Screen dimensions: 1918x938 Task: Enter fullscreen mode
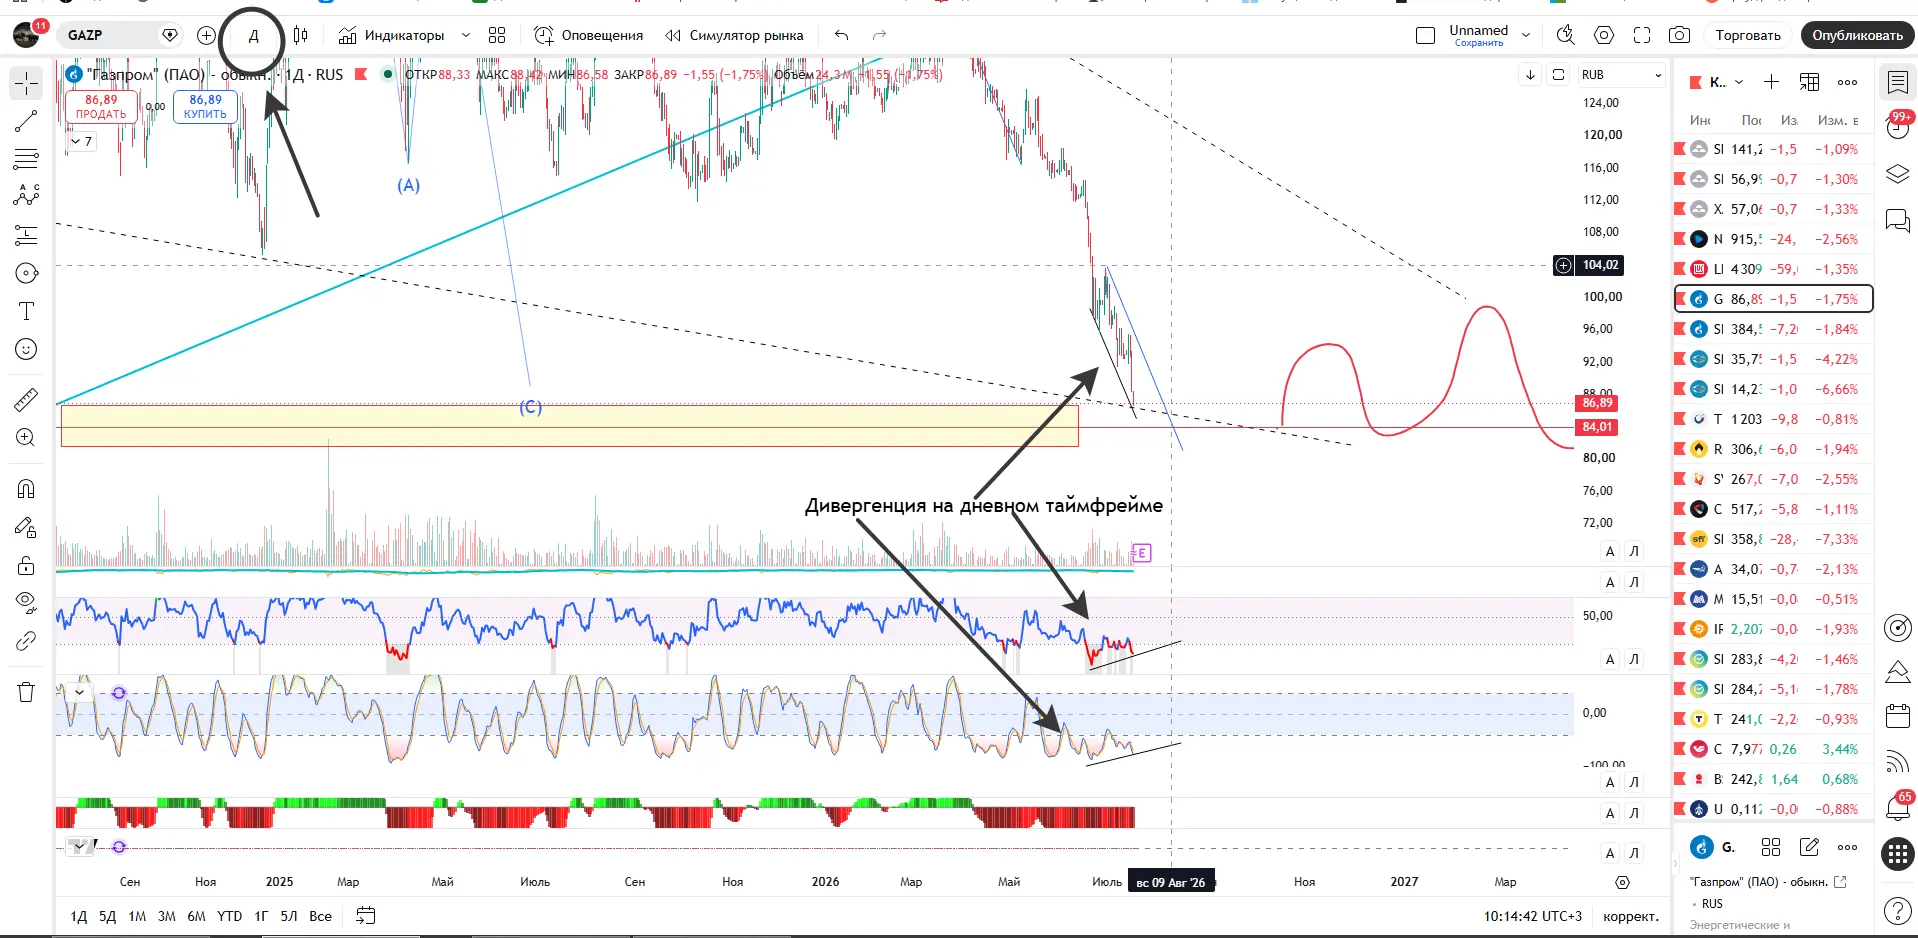click(1642, 35)
